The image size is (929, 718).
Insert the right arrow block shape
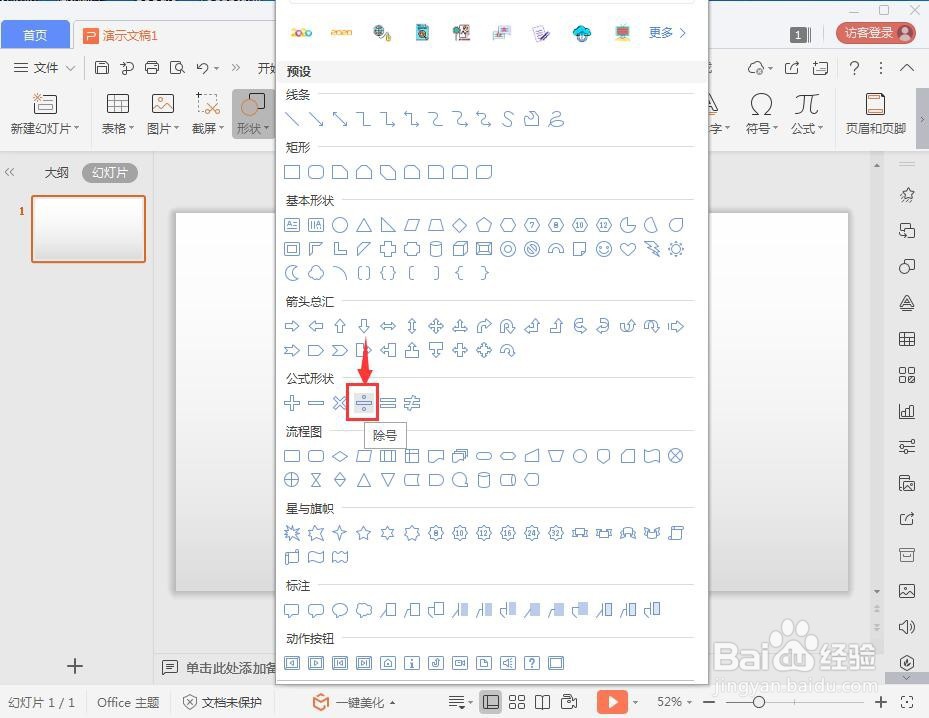tap(291, 326)
